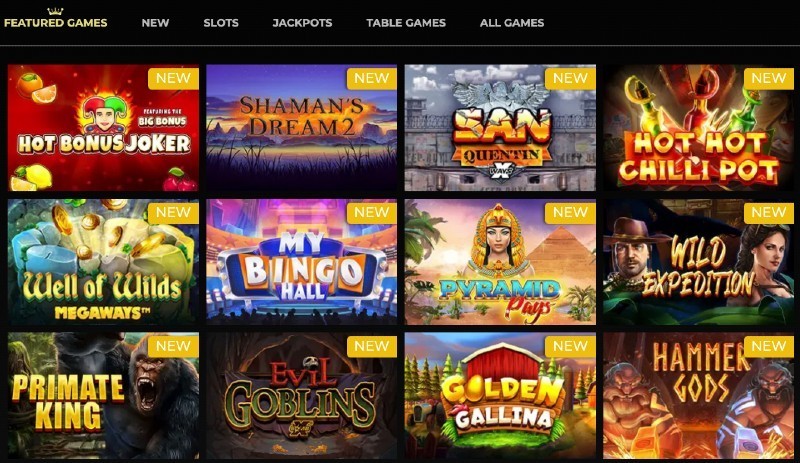
Task: Select the Evil Goblins game
Action: 302,396
